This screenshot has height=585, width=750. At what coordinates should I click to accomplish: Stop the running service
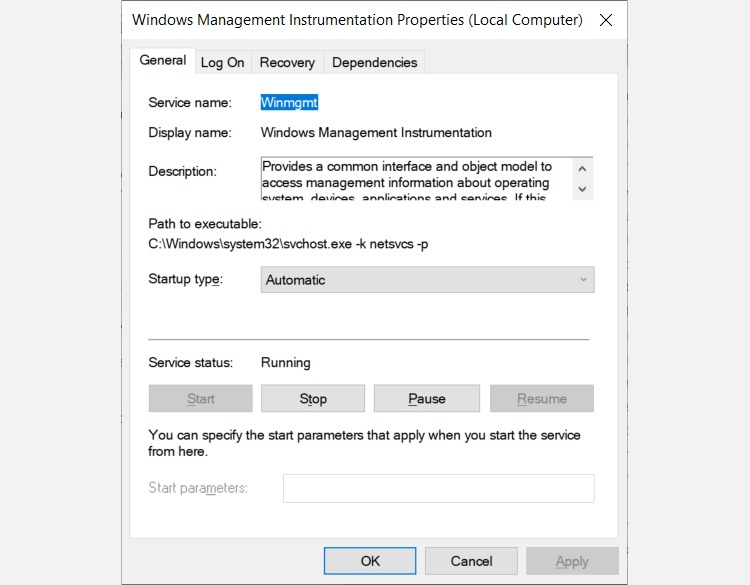click(313, 398)
